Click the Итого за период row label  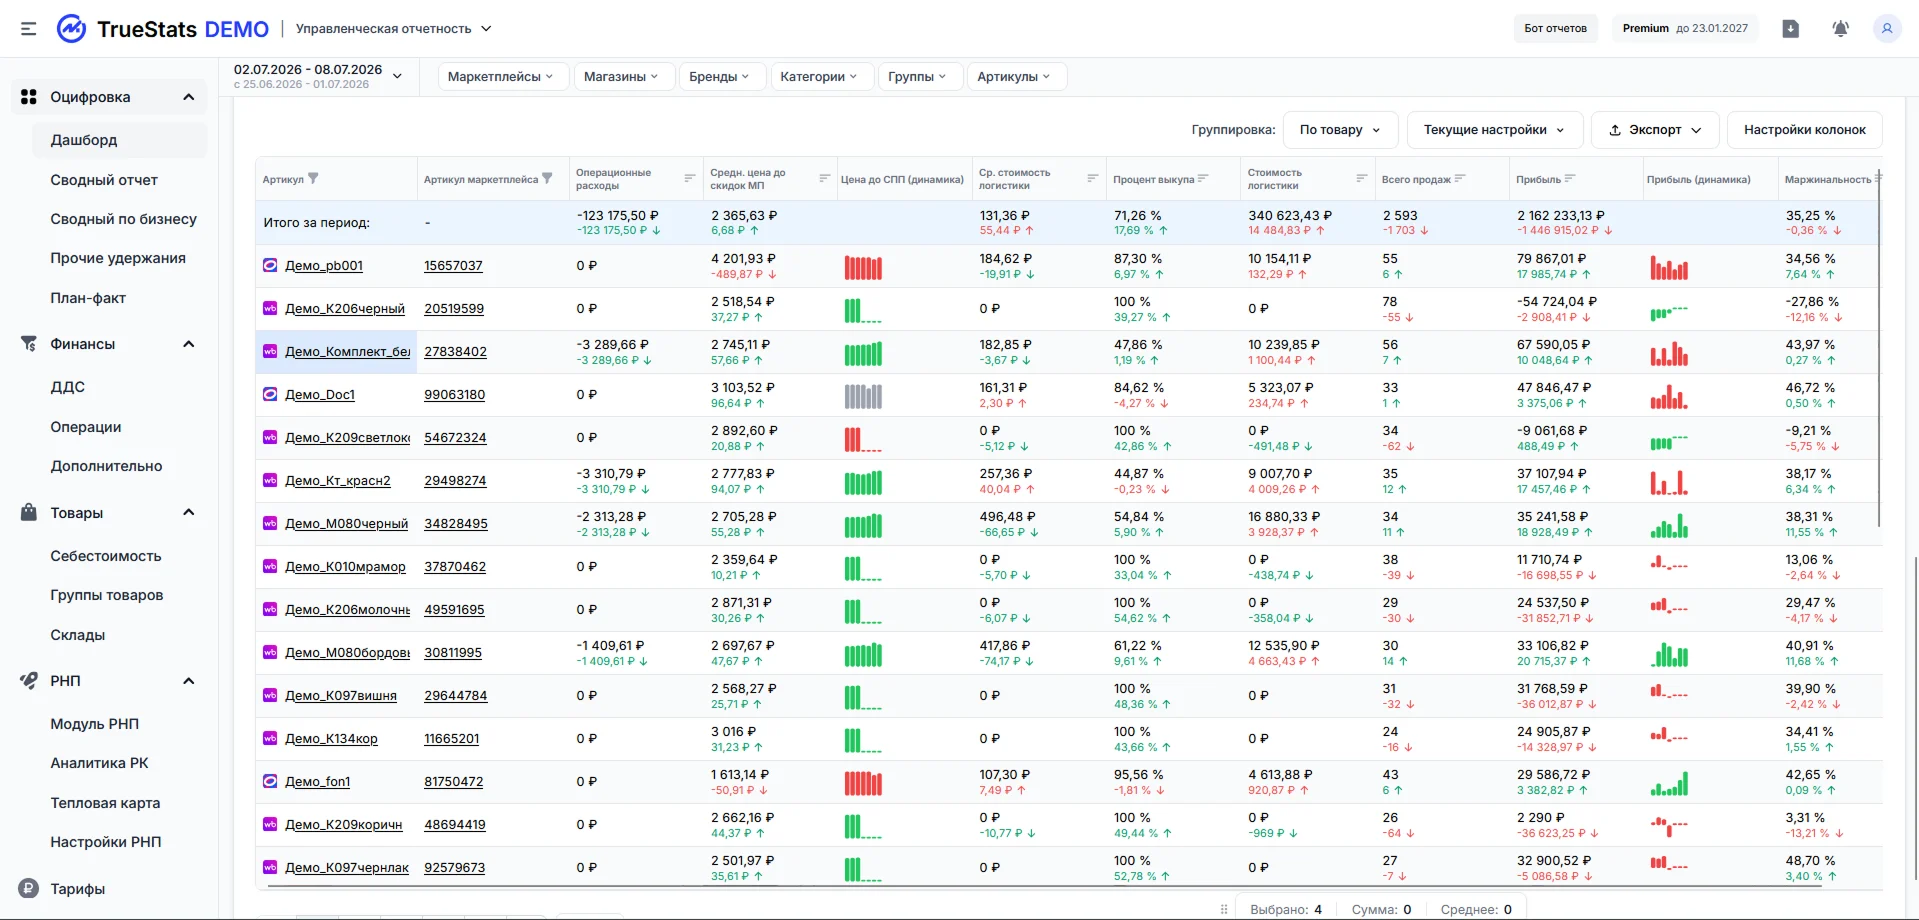[316, 223]
